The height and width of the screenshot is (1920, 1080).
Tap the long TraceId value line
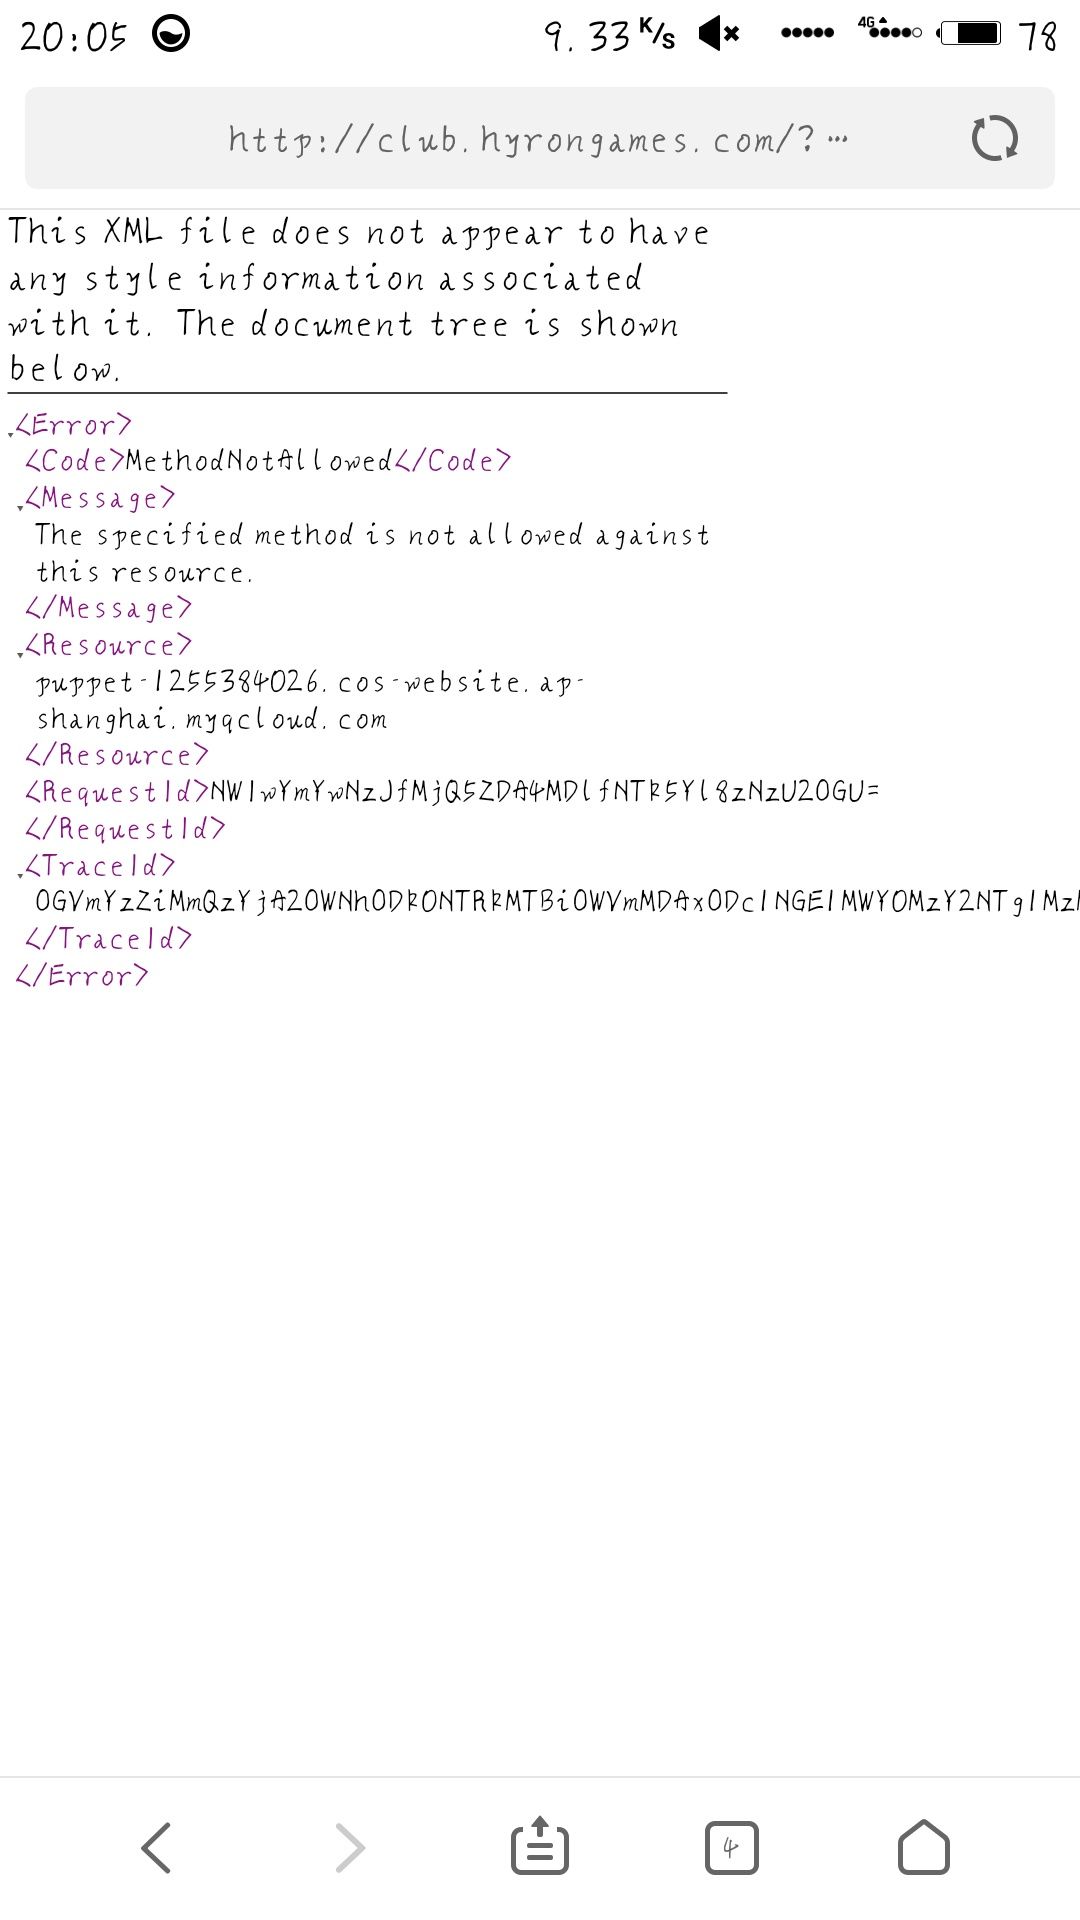pos(557,902)
